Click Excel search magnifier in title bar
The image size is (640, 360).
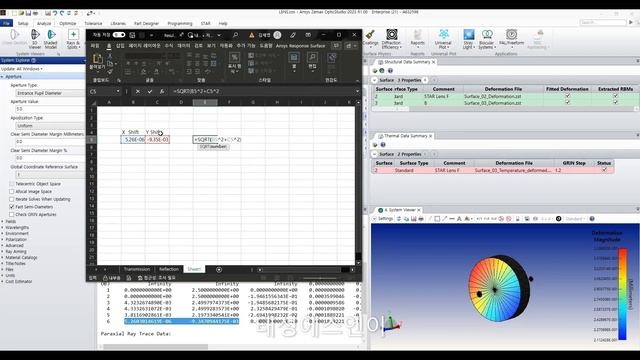[236, 35]
